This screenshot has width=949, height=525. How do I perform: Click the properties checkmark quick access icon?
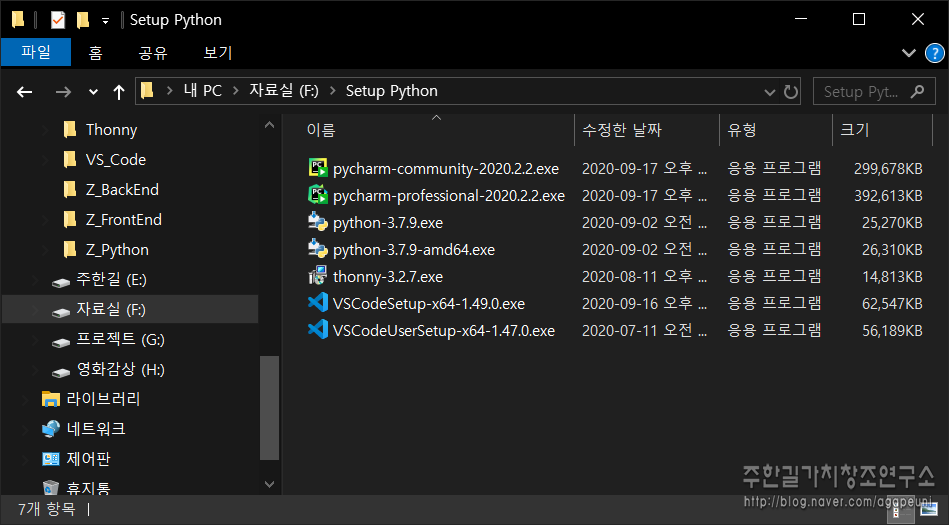(57, 20)
